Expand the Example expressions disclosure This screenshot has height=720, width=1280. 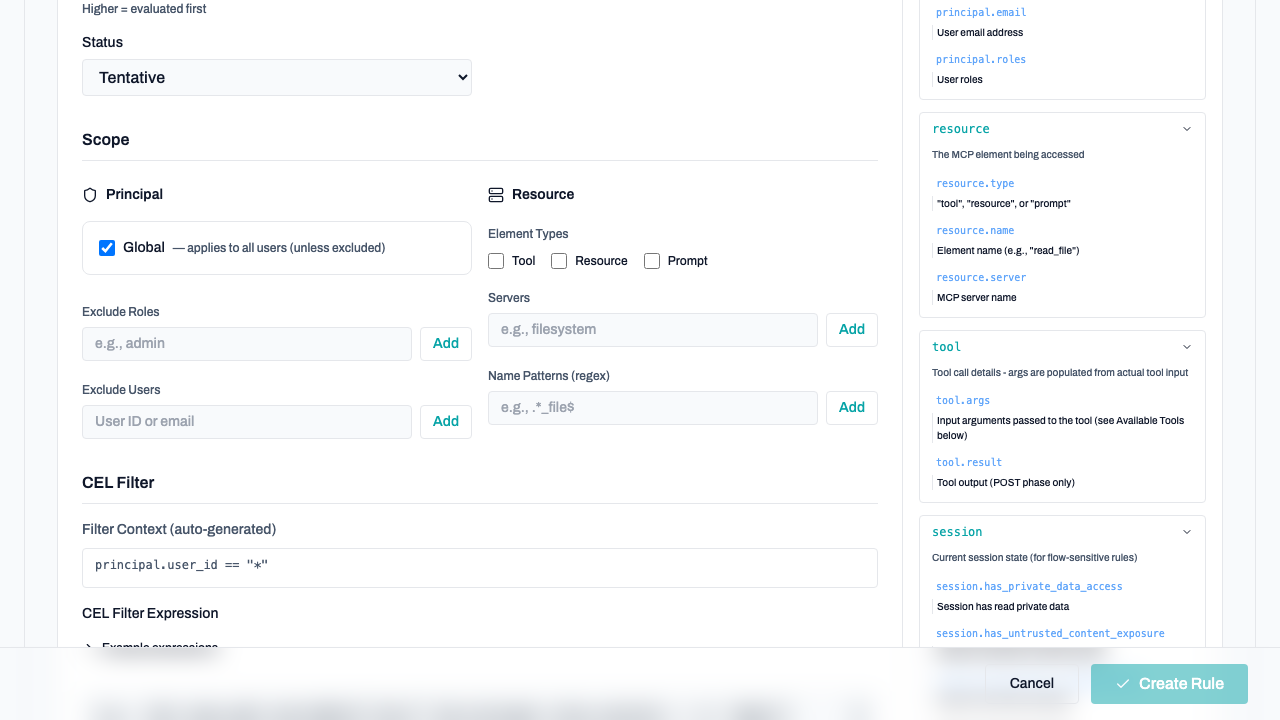[x=90, y=647]
